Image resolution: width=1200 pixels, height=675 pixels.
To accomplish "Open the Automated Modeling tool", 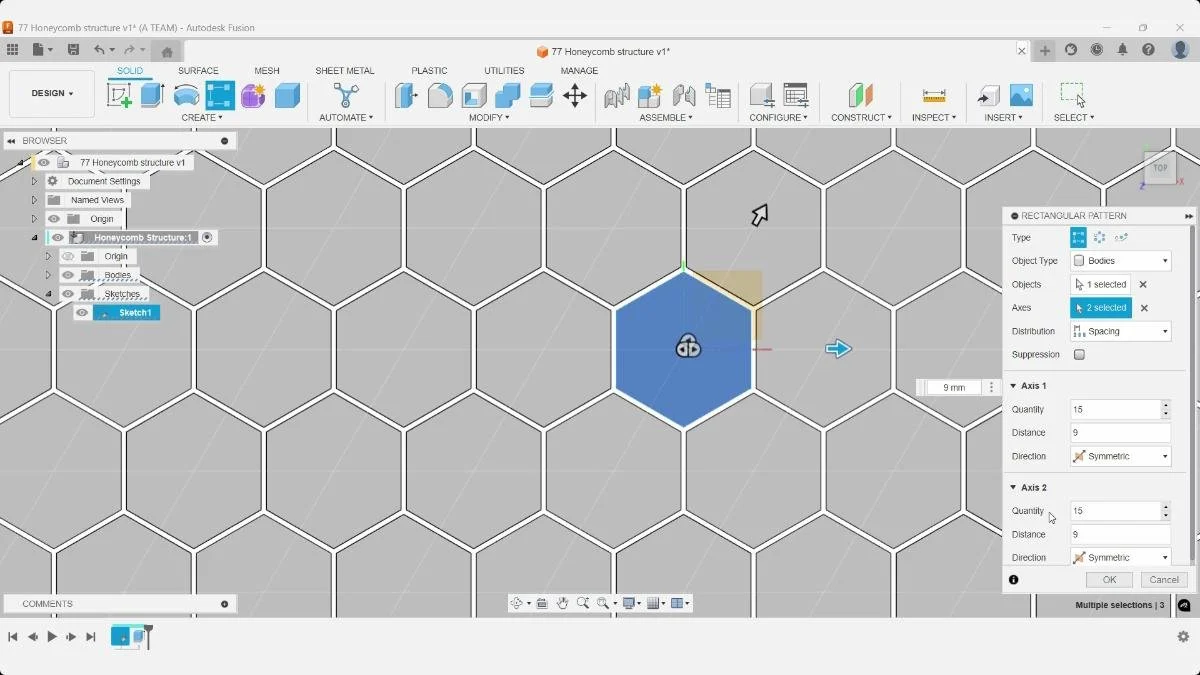I will [x=346, y=95].
